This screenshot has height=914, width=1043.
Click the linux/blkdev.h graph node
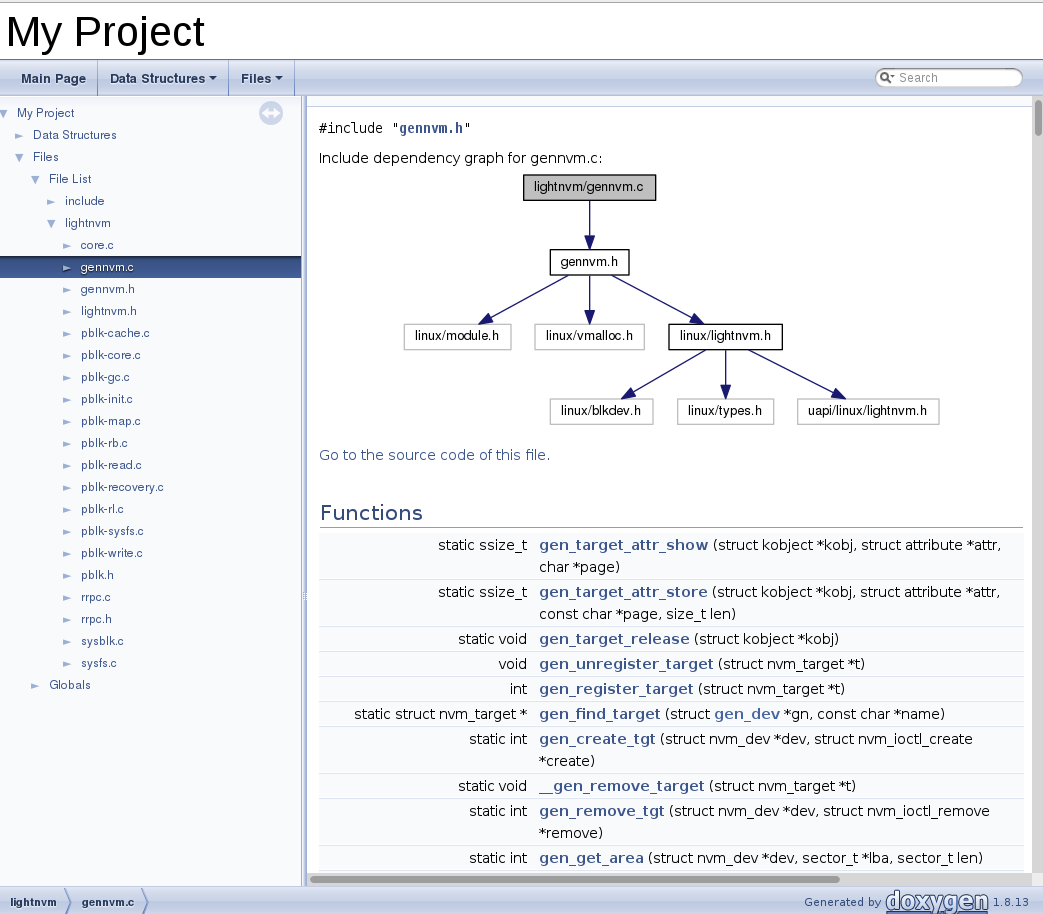click(601, 411)
